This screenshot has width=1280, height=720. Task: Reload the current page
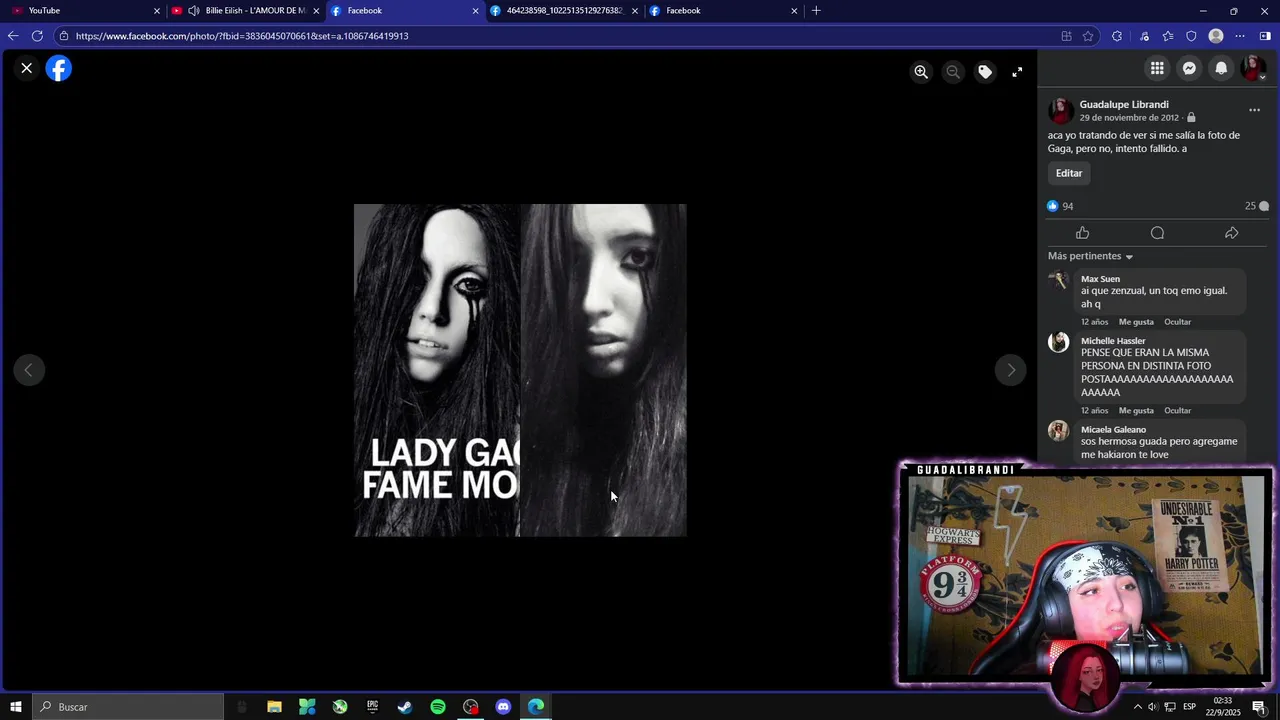coord(37,36)
